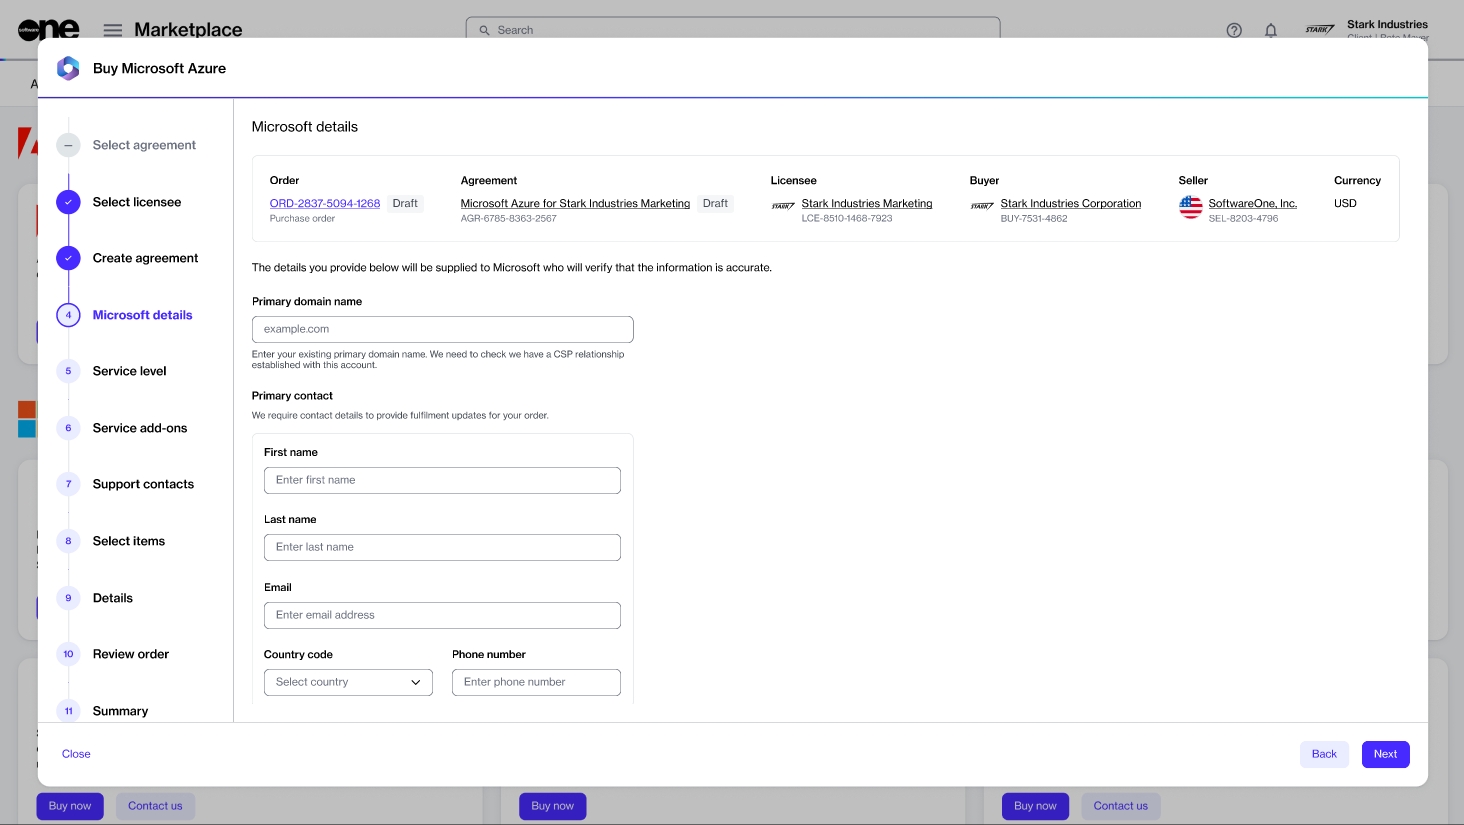Click the Microsoft Azure product icon
The width and height of the screenshot is (1464, 825).
pyautogui.click(x=68, y=68)
